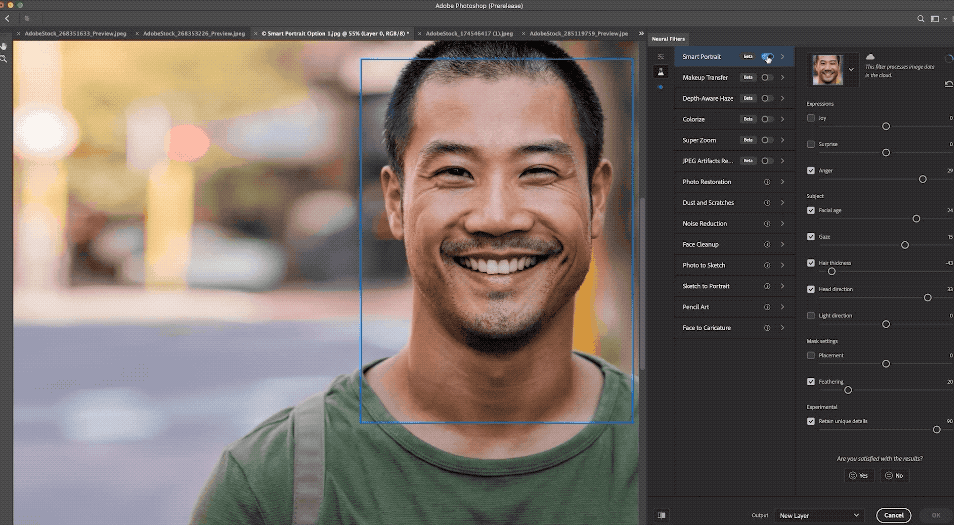Toggle the preview changes icon at bottom
The image size is (954, 525).
[661, 515]
